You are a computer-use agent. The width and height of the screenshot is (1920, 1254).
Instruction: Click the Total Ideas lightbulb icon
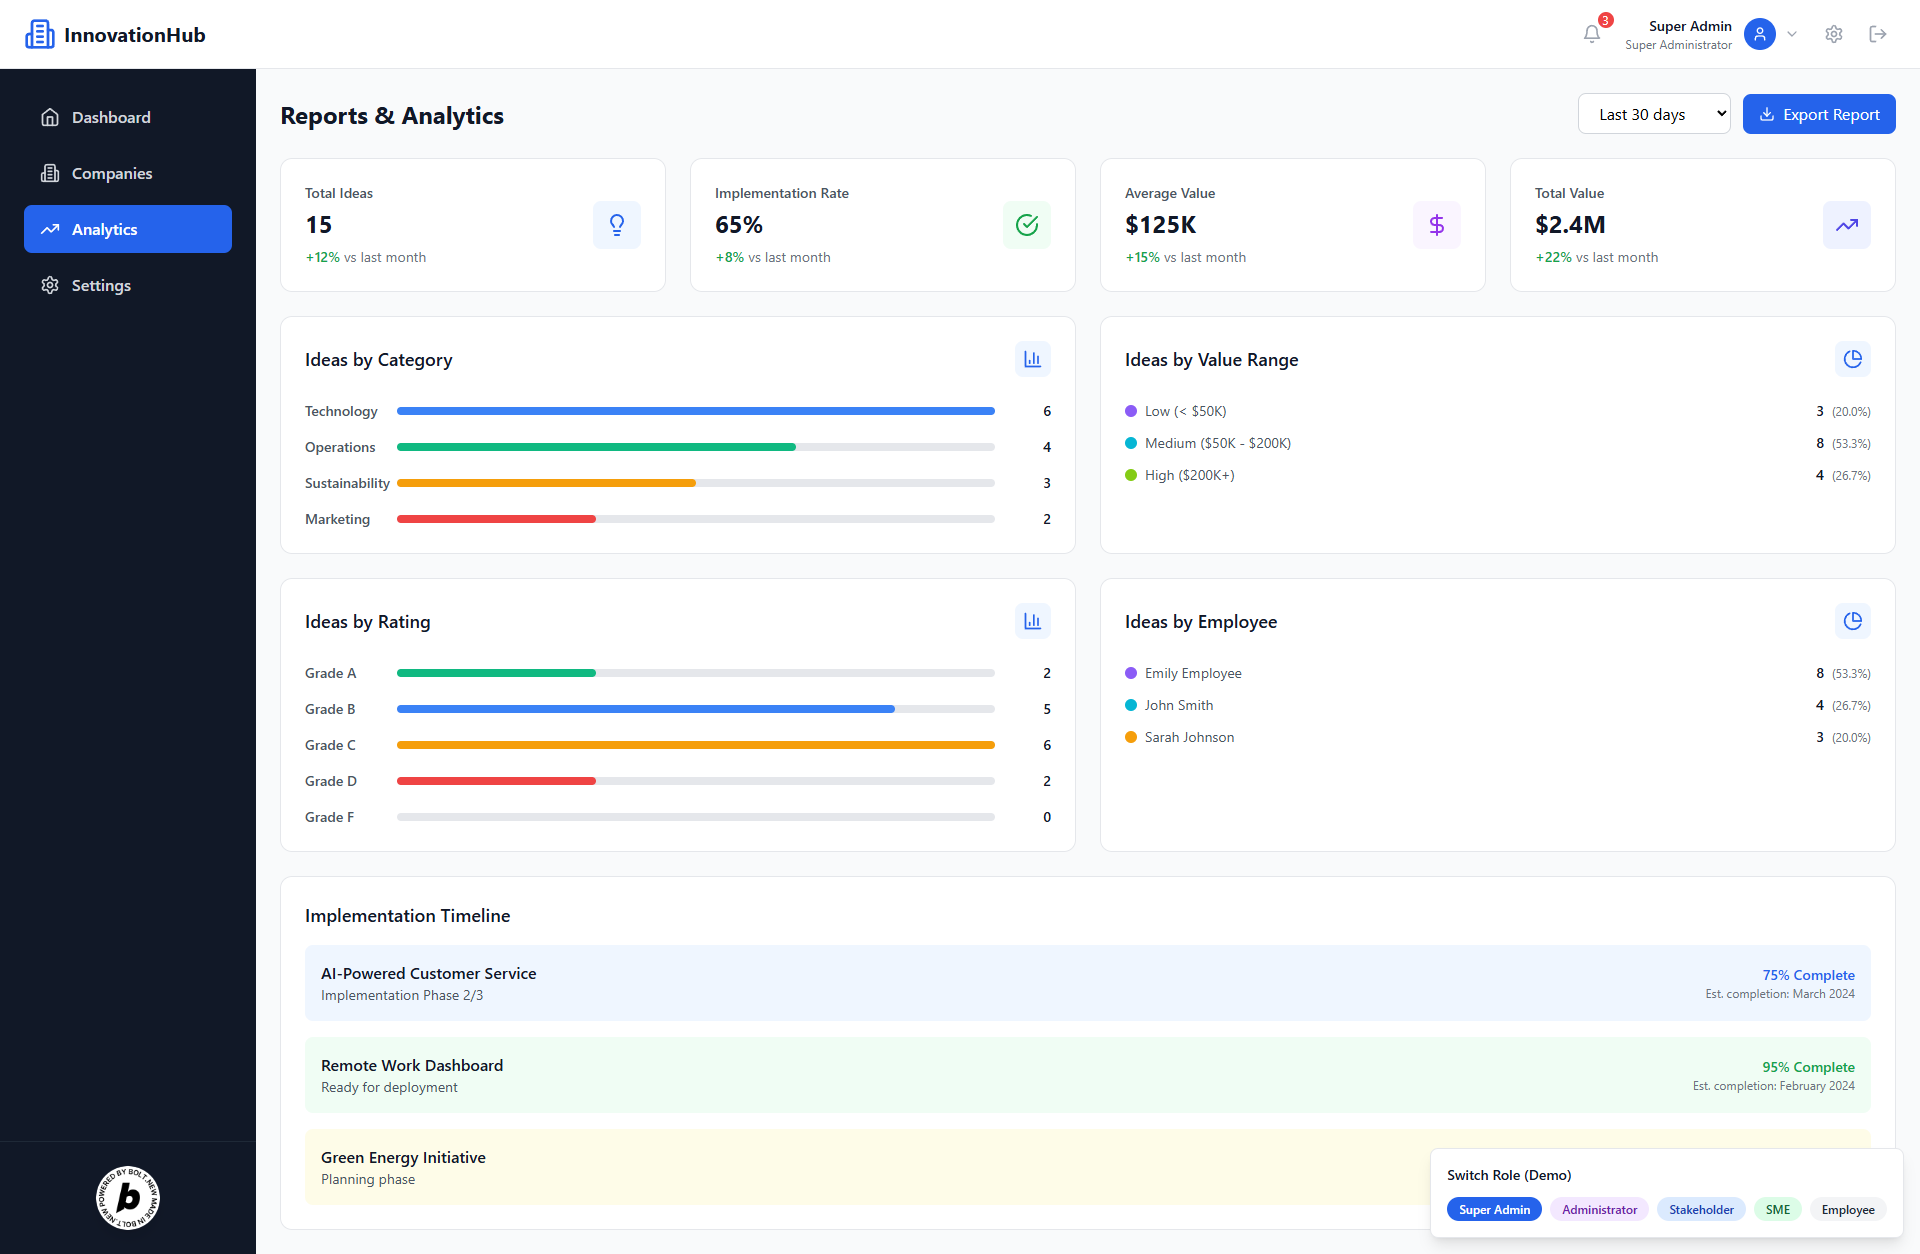(617, 225)
